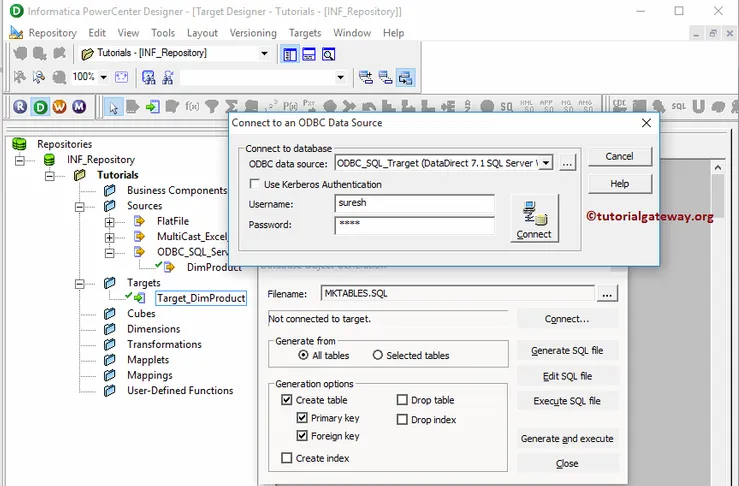Enable Use Kerberos Authentication checkbox
Image resolution: width=739 pixels, height=486 pixels.
[x=255, y=184]
